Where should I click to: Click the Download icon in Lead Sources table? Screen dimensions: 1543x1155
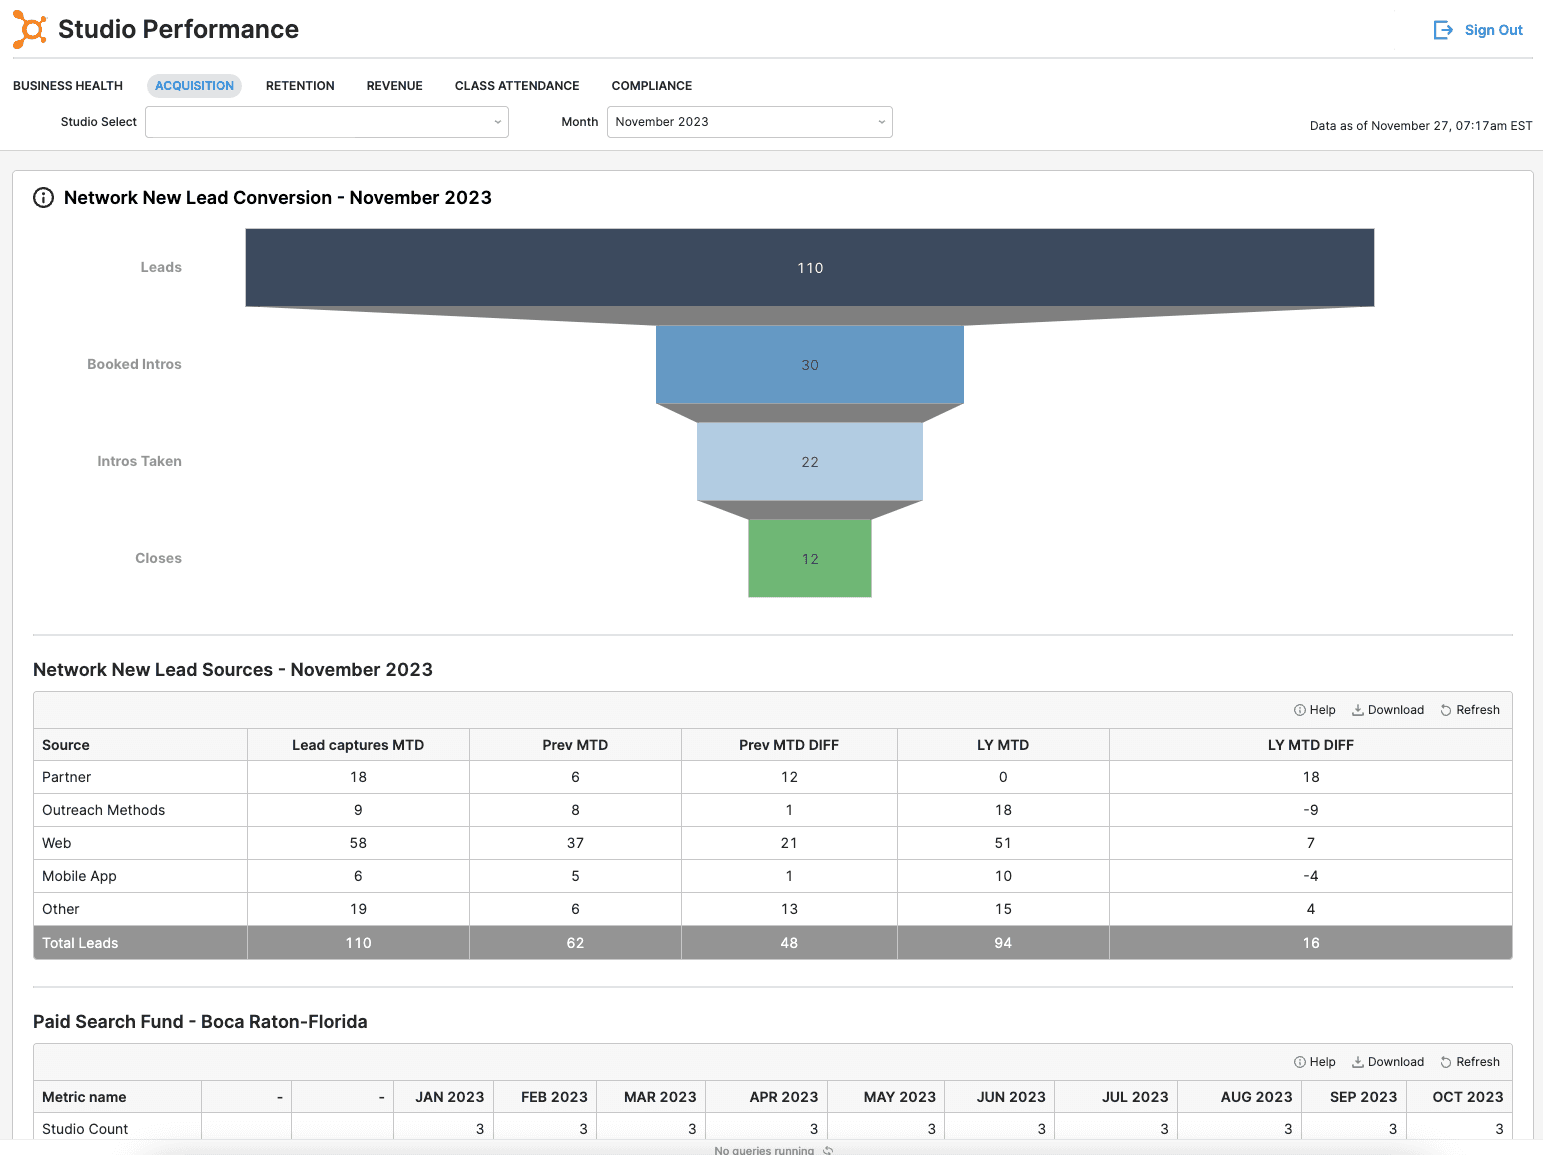tap(1358, 710)
